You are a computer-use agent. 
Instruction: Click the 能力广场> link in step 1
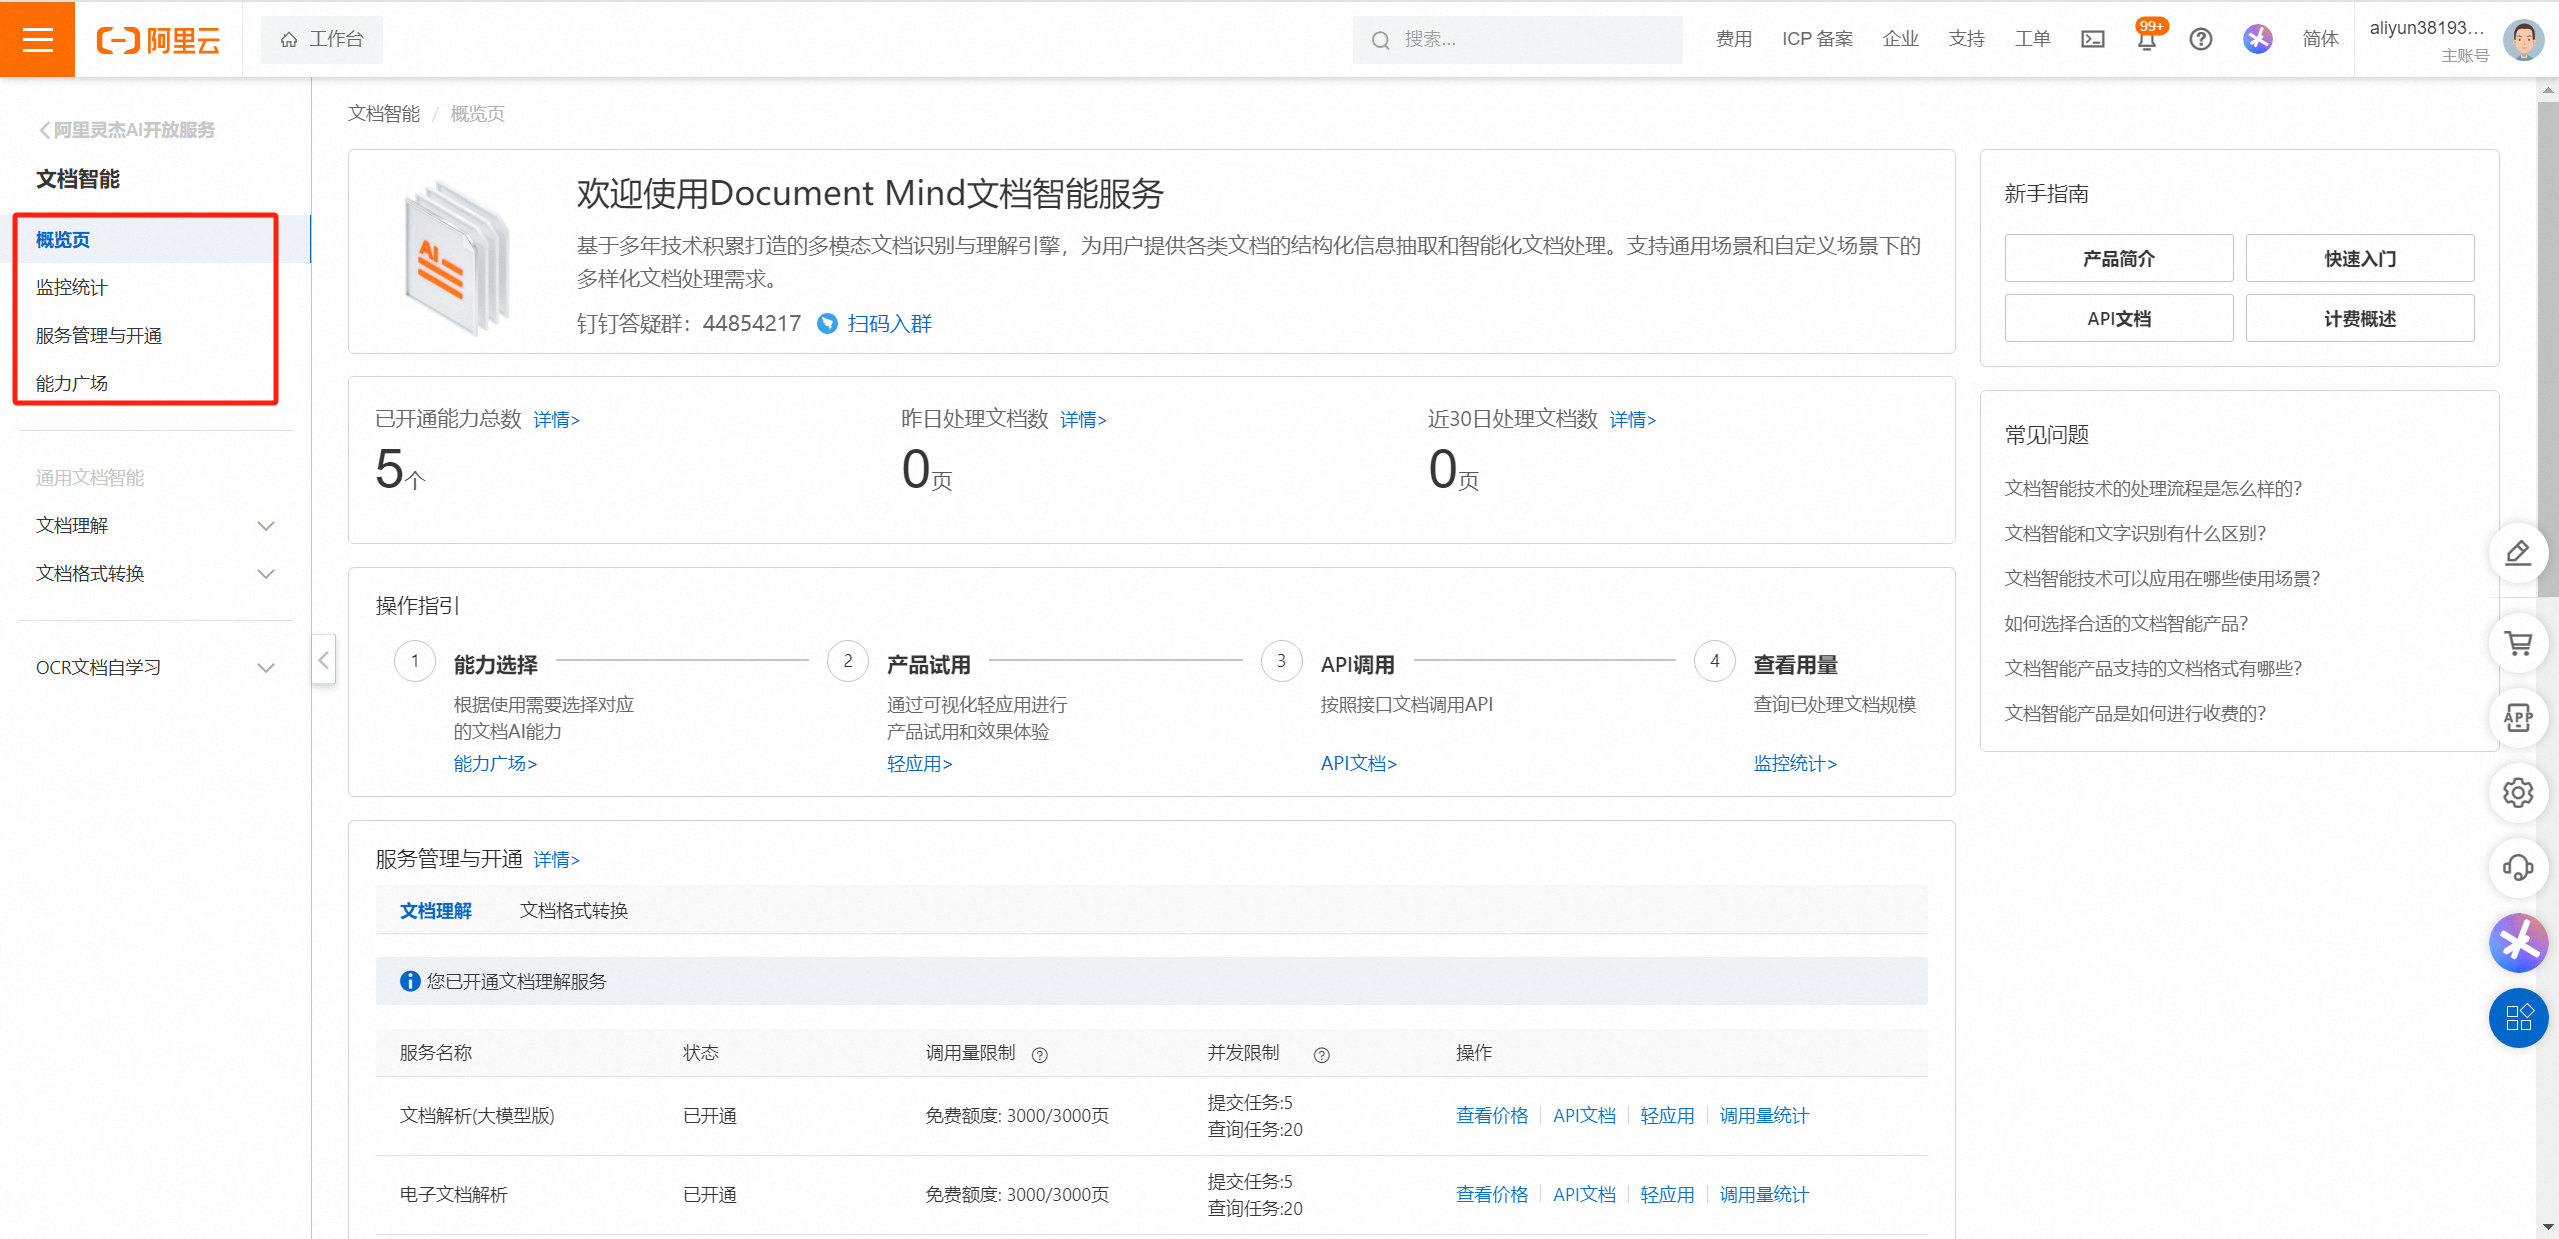tap(495, 763)
